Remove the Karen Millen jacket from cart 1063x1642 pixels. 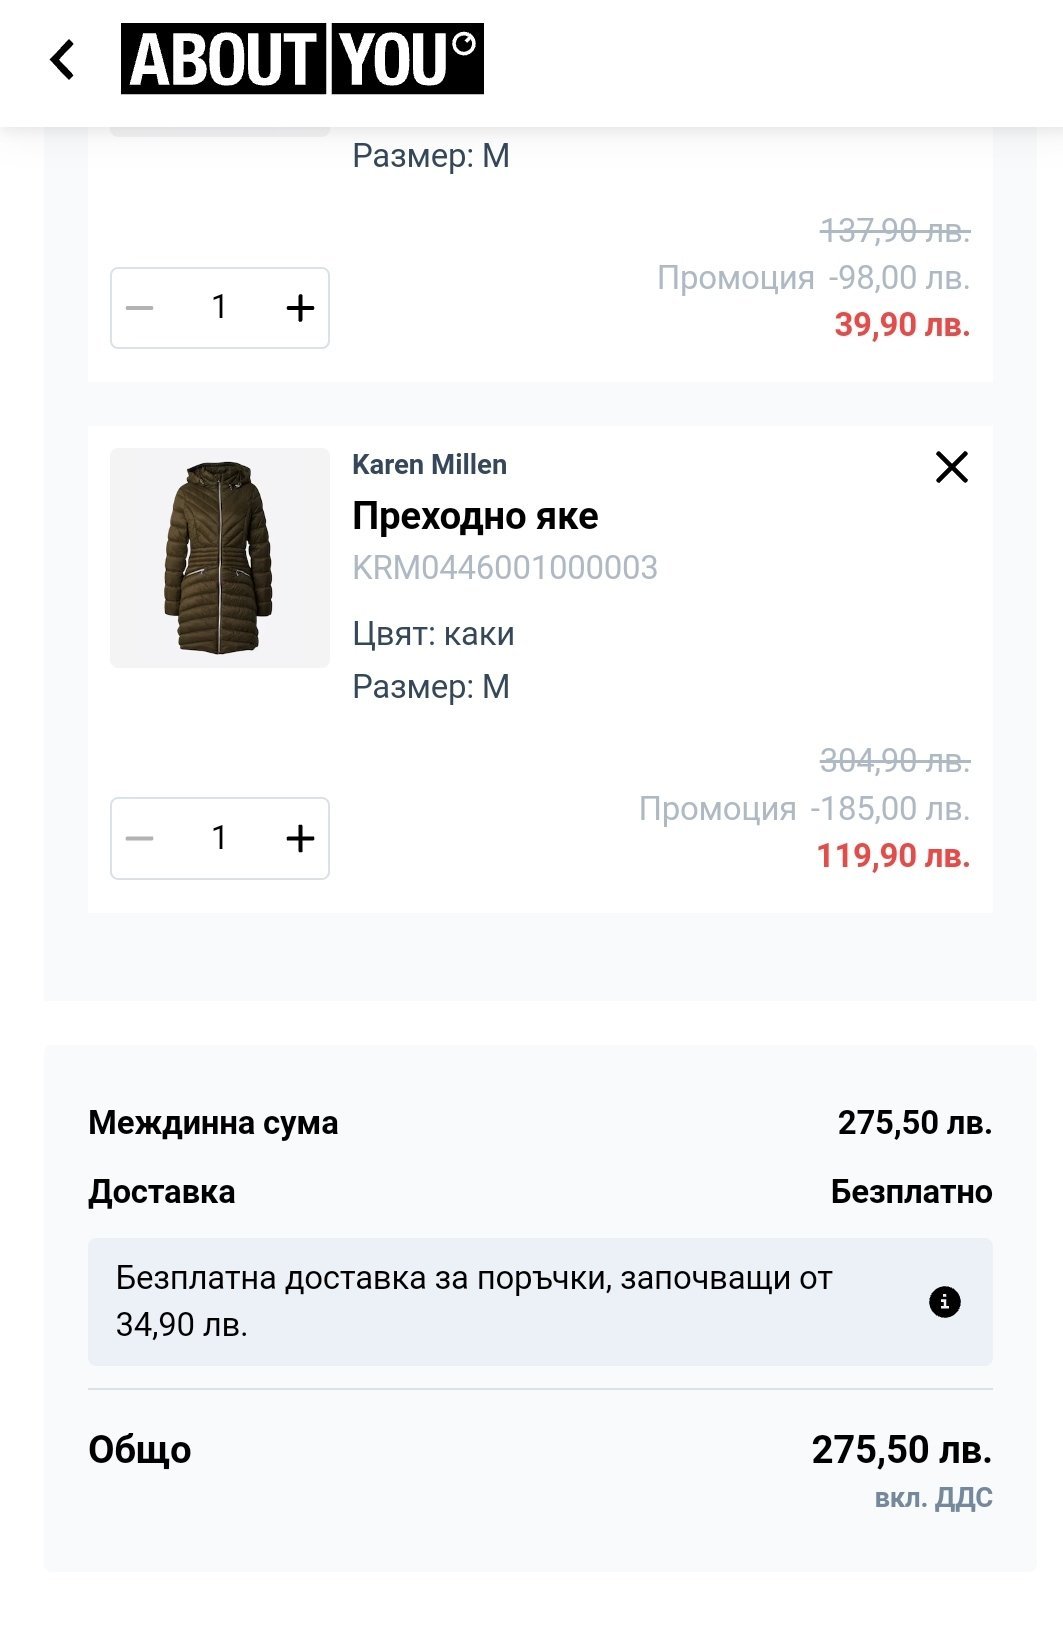coord(951,466)
